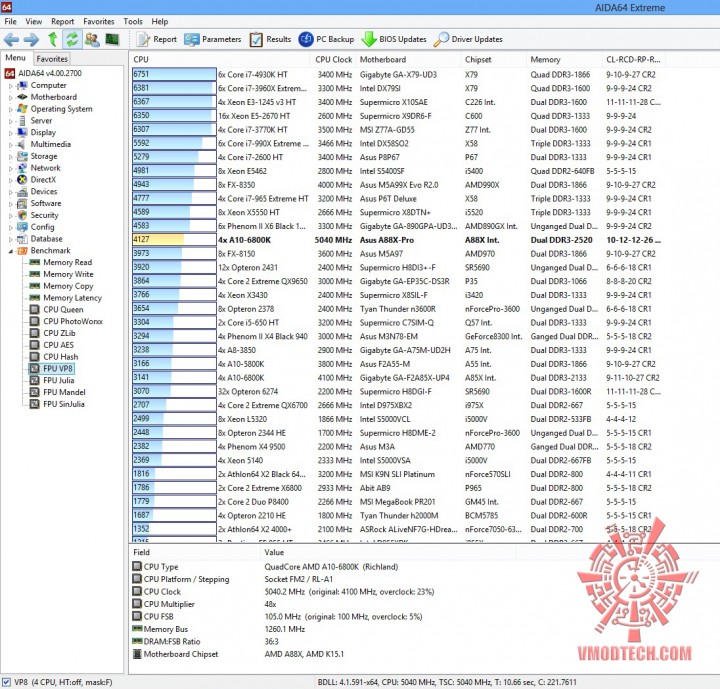Viewport: 720px width, 689px height.
Task: Open the Help menu
Action: (160, 21)
